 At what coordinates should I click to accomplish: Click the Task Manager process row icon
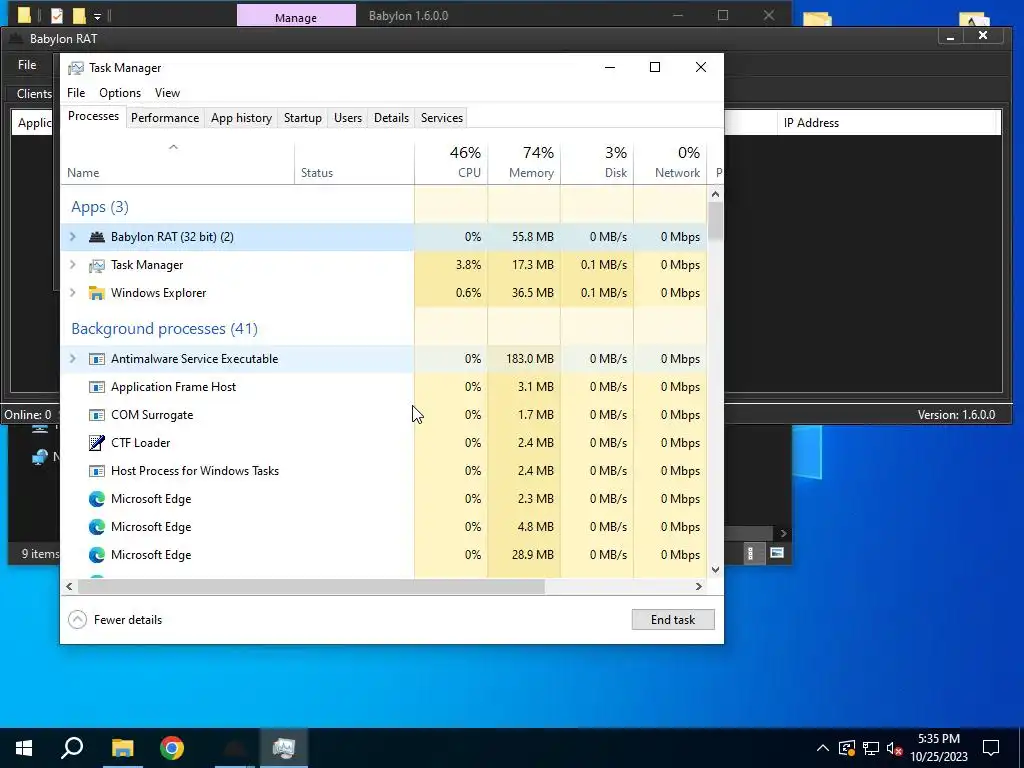pos(97,265)
